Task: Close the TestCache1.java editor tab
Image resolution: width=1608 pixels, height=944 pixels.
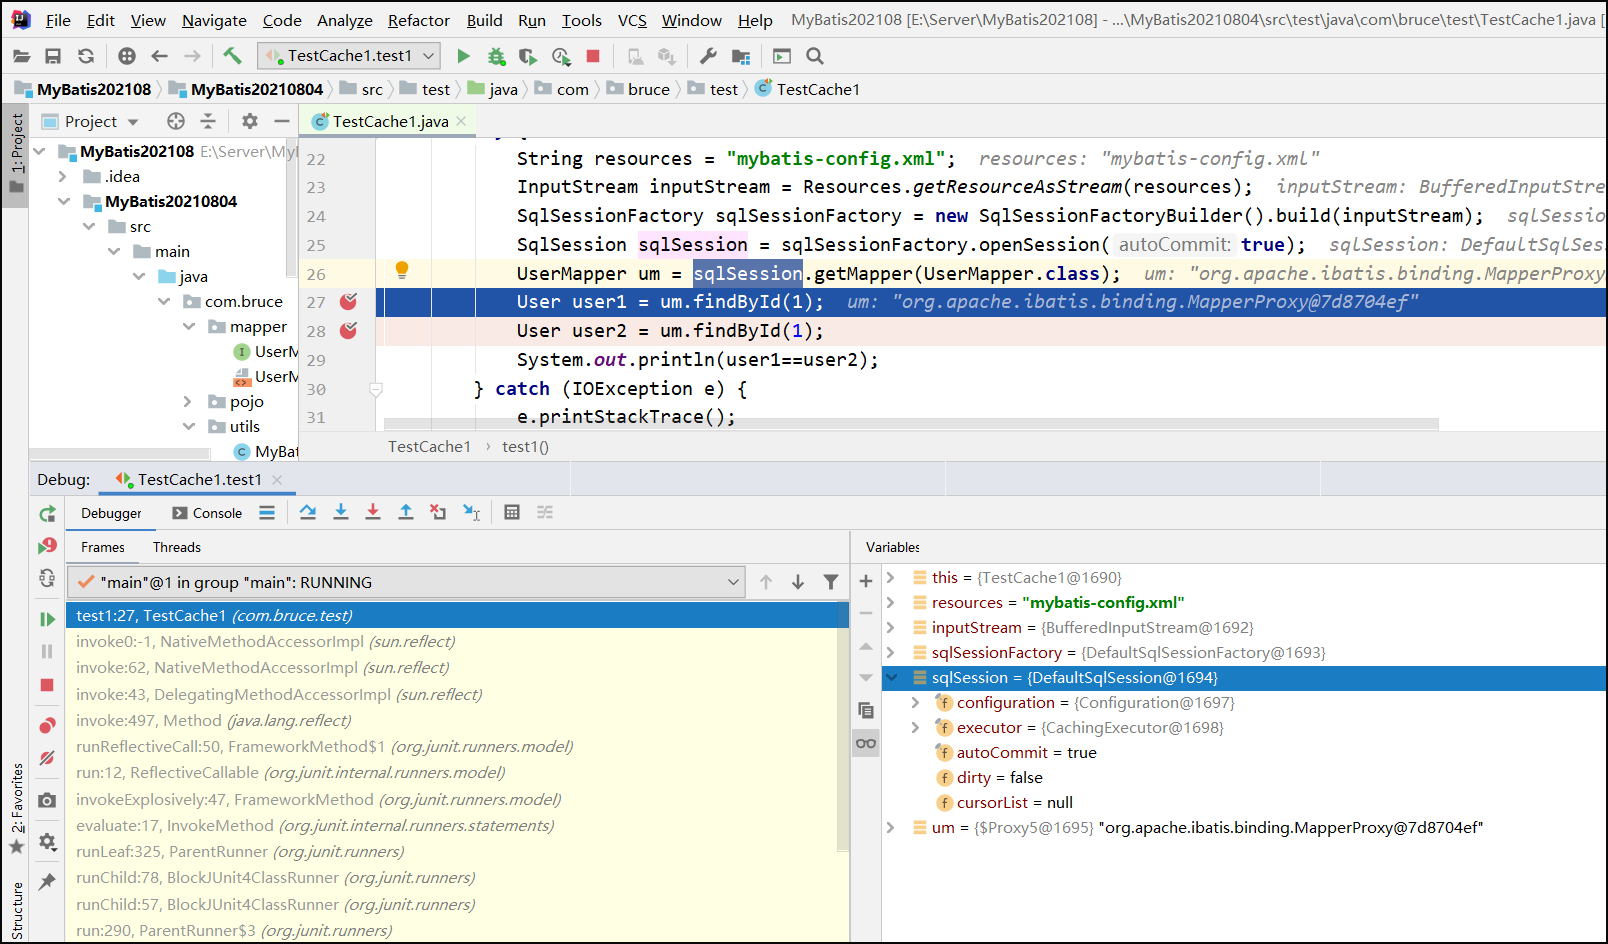Action: click(x=461, y=121)
